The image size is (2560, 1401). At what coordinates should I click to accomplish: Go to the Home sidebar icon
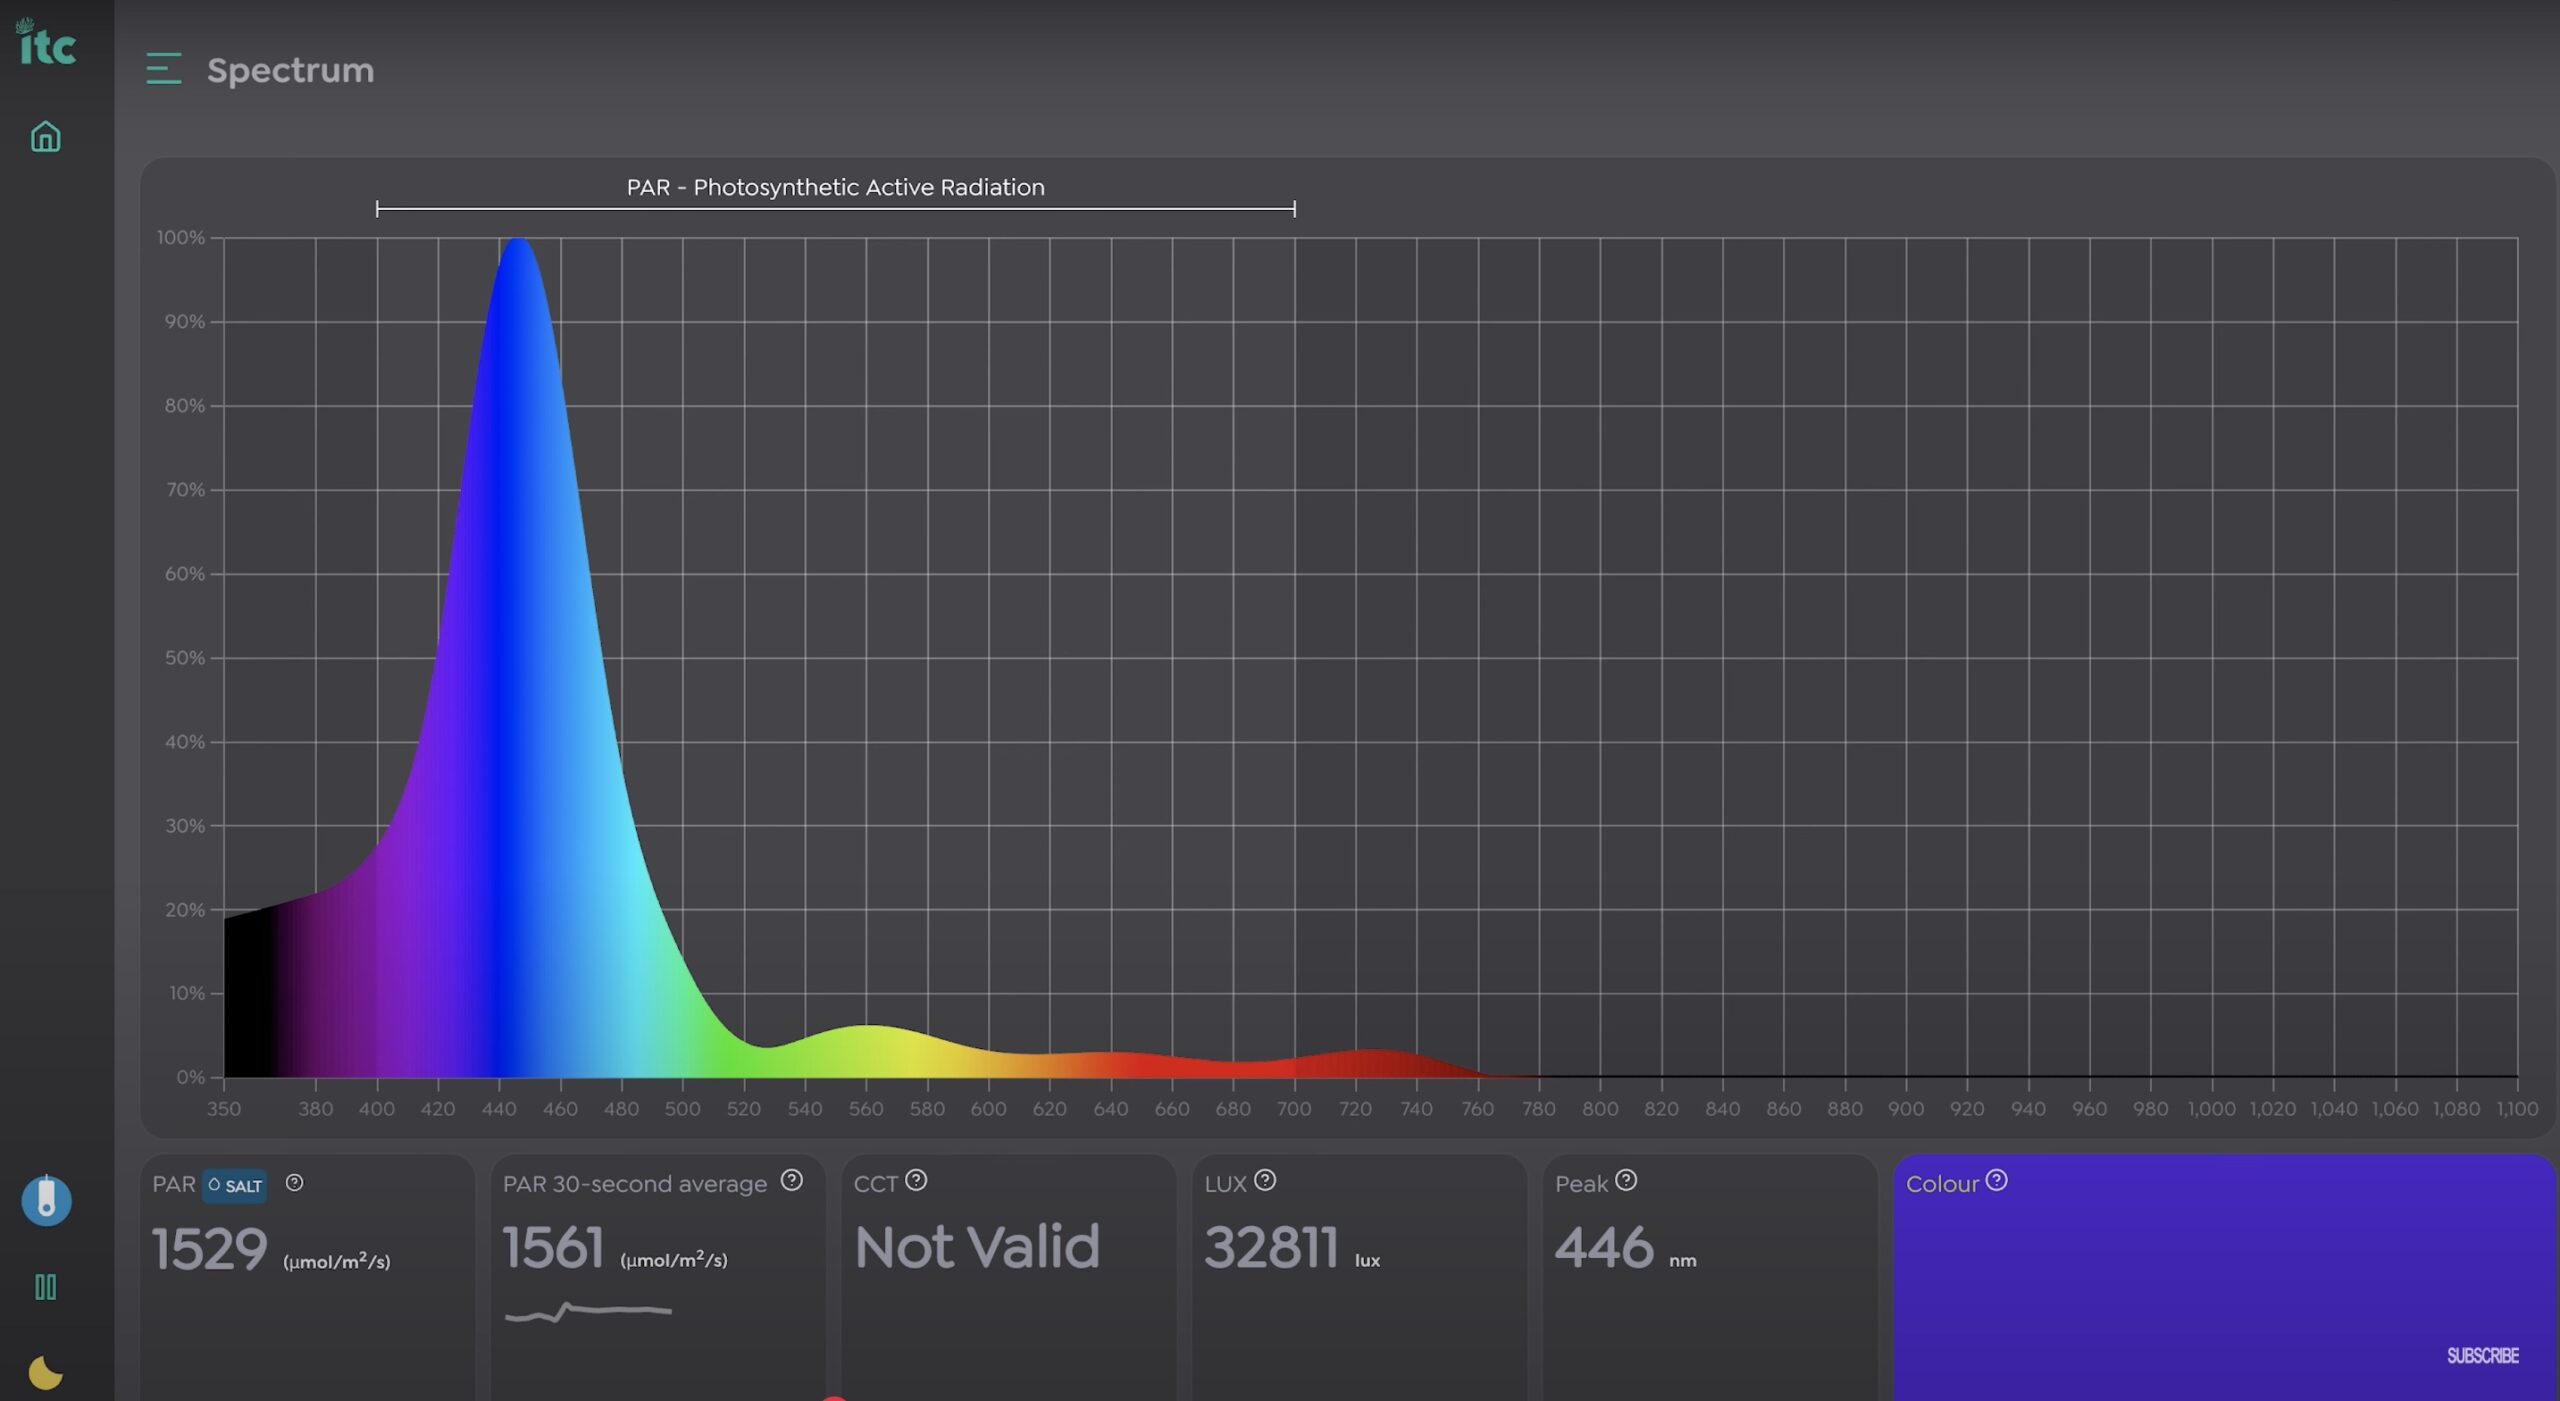46,137
